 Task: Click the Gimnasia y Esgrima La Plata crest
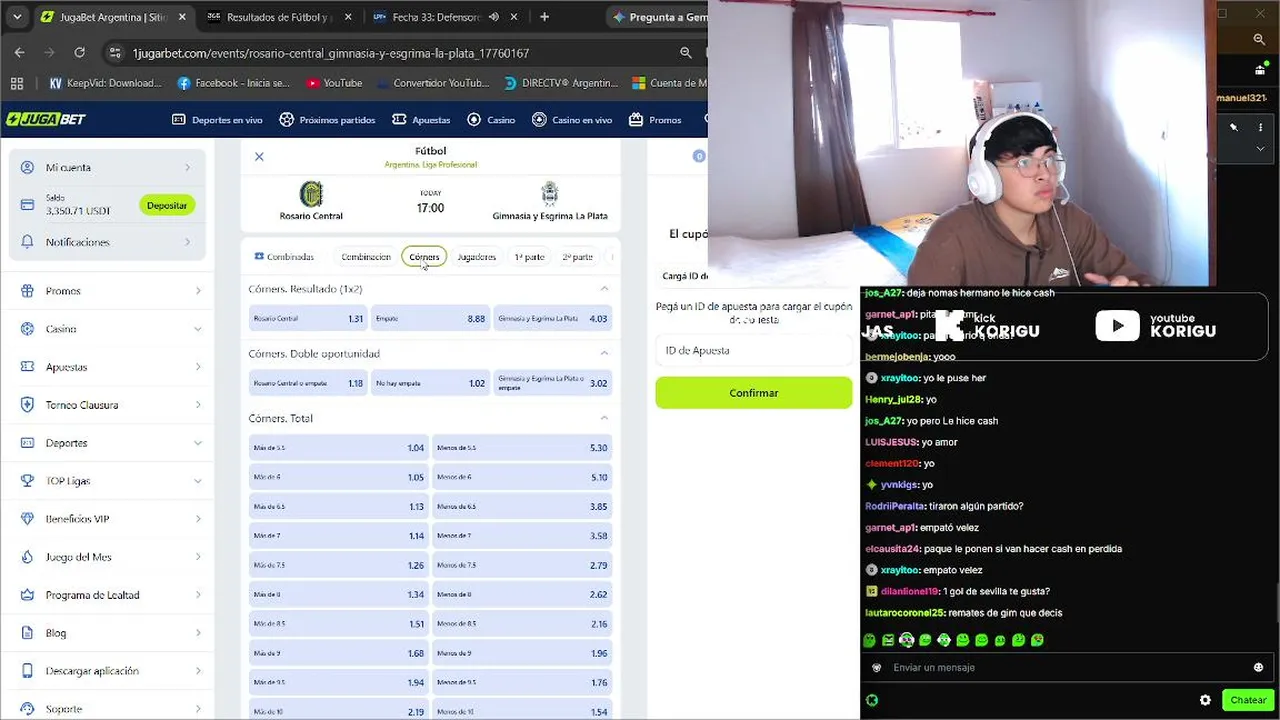pos(549,193)
